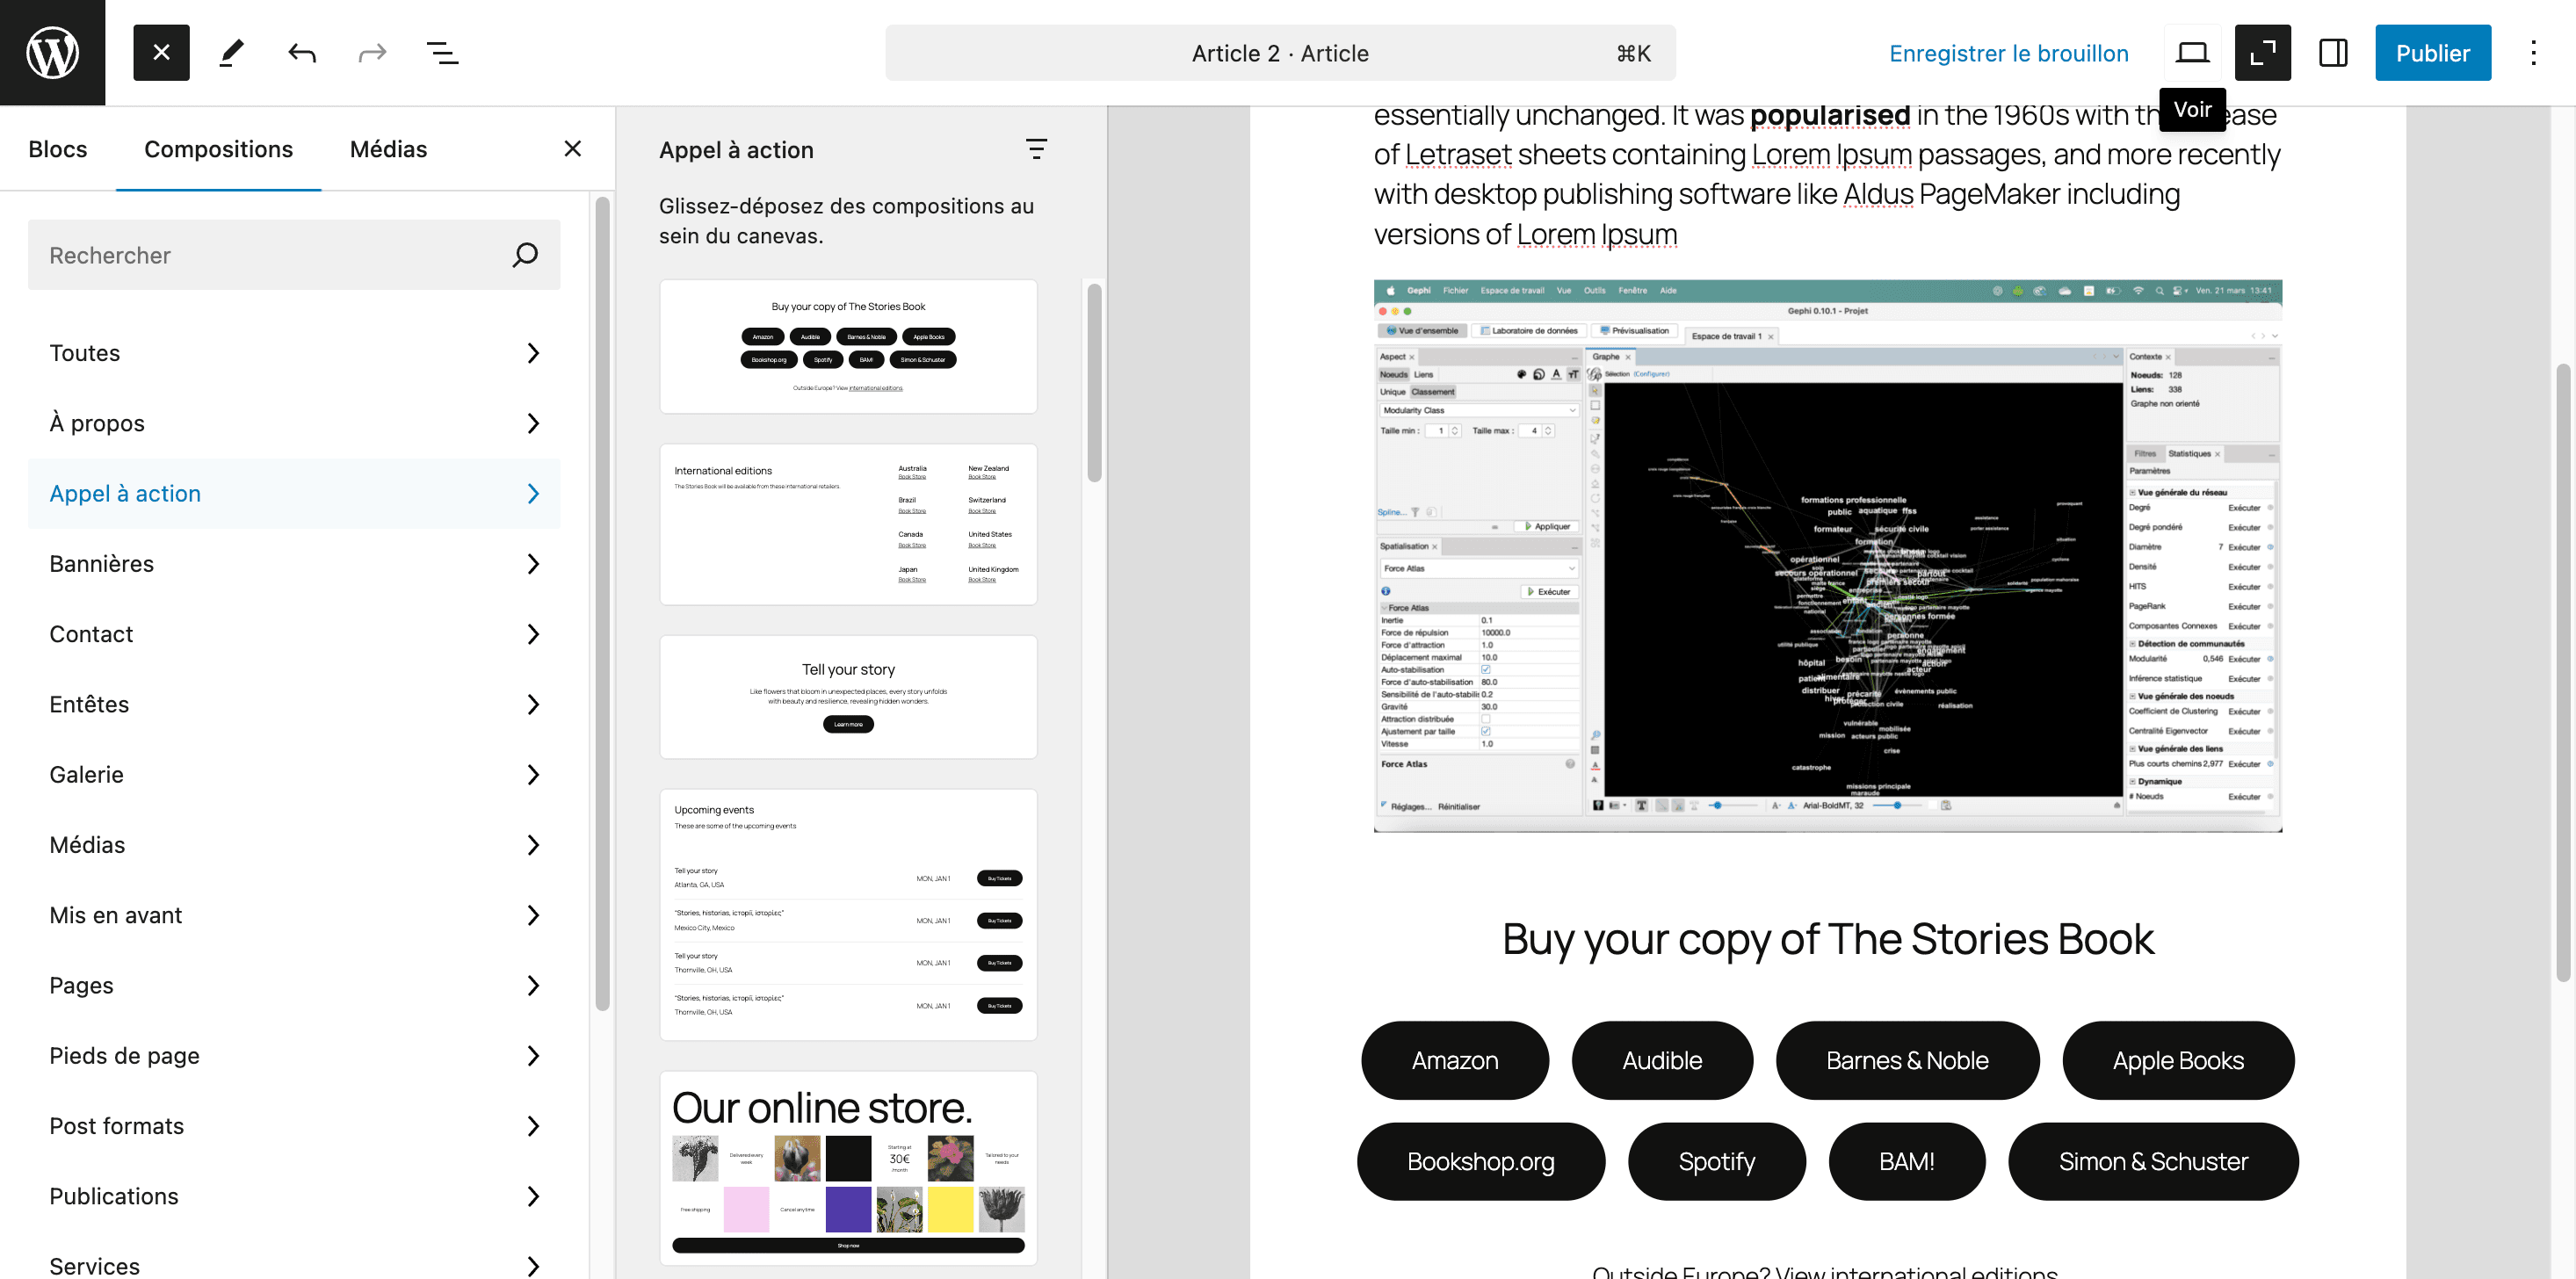Expand the Entêtes category

pos(294,704)
